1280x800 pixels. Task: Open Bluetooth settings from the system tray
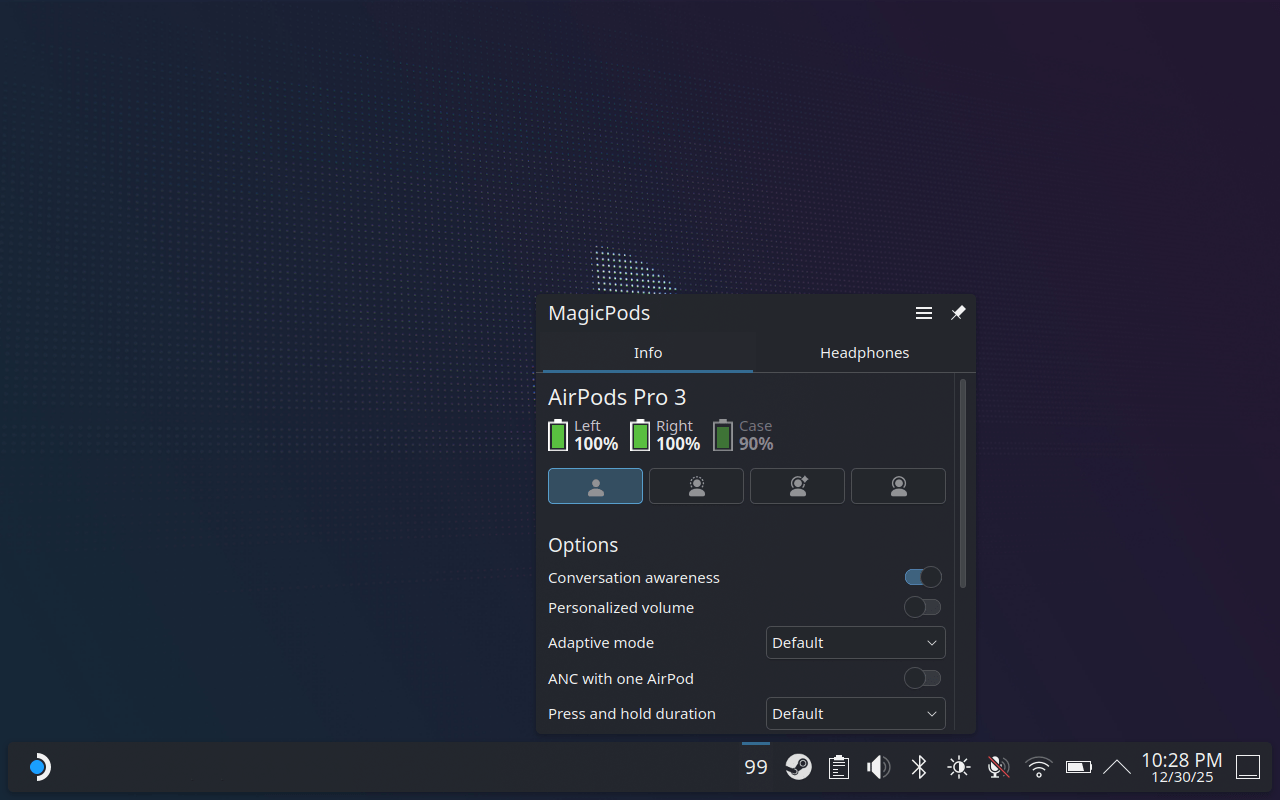point(918,766)
